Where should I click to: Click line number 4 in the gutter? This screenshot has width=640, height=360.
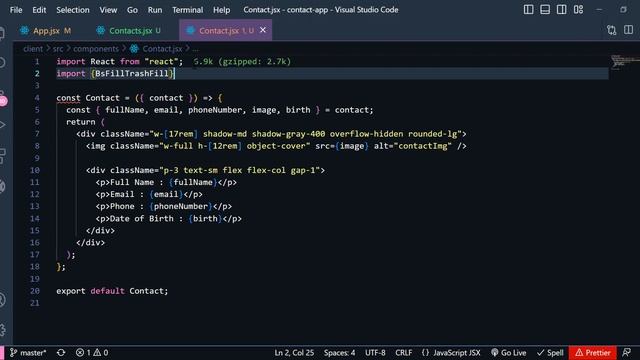tap(37, 98)
